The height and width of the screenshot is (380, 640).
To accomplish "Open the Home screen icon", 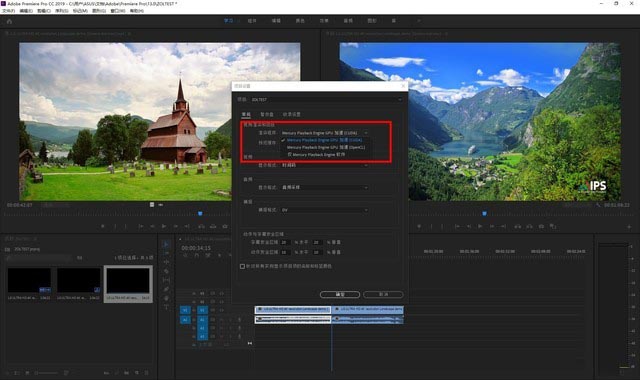I will coord(9,21).
